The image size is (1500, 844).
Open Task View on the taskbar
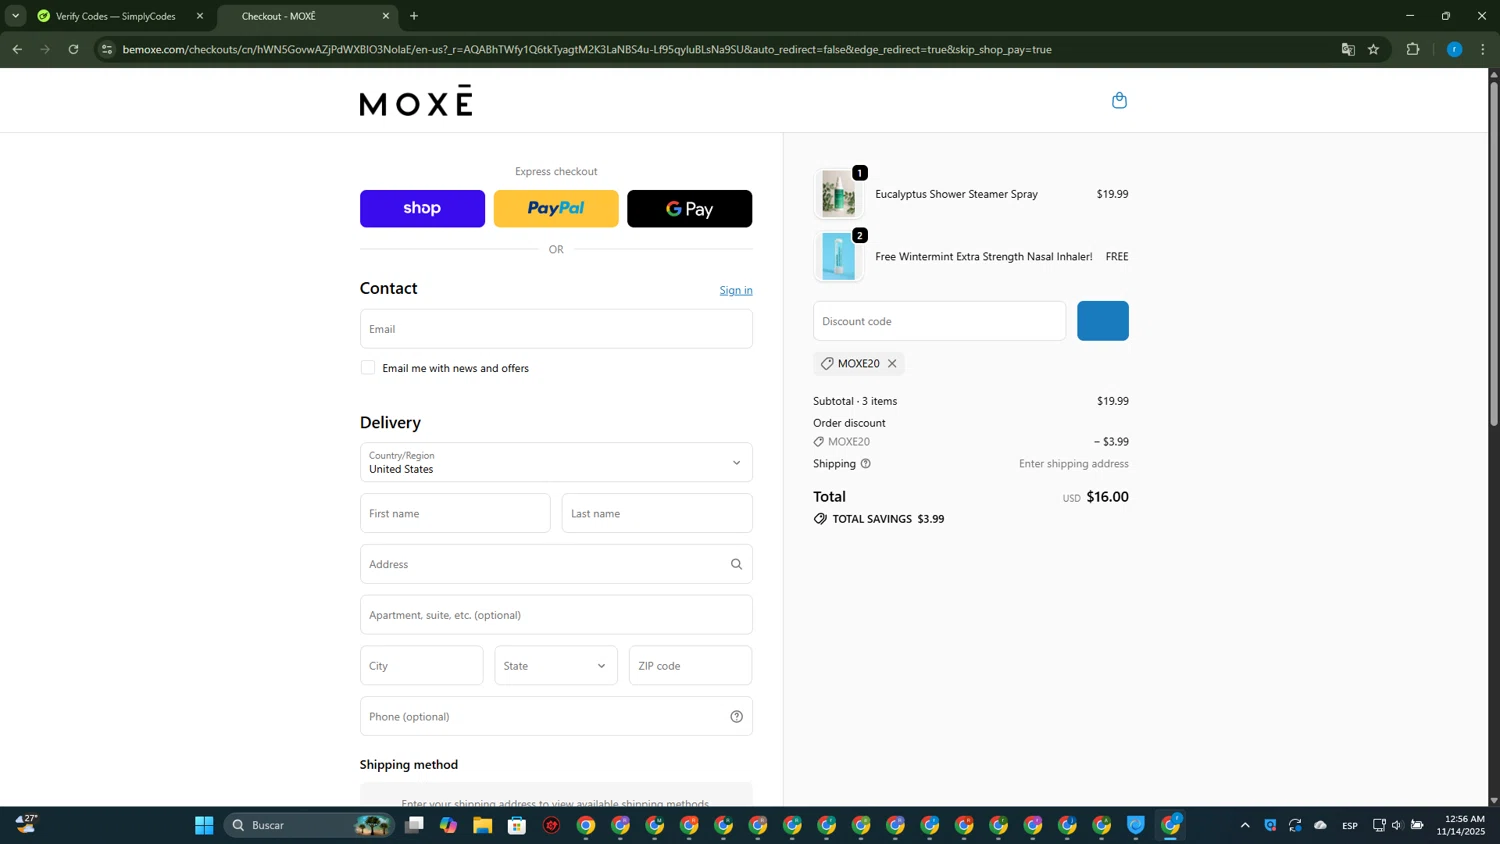414,825
